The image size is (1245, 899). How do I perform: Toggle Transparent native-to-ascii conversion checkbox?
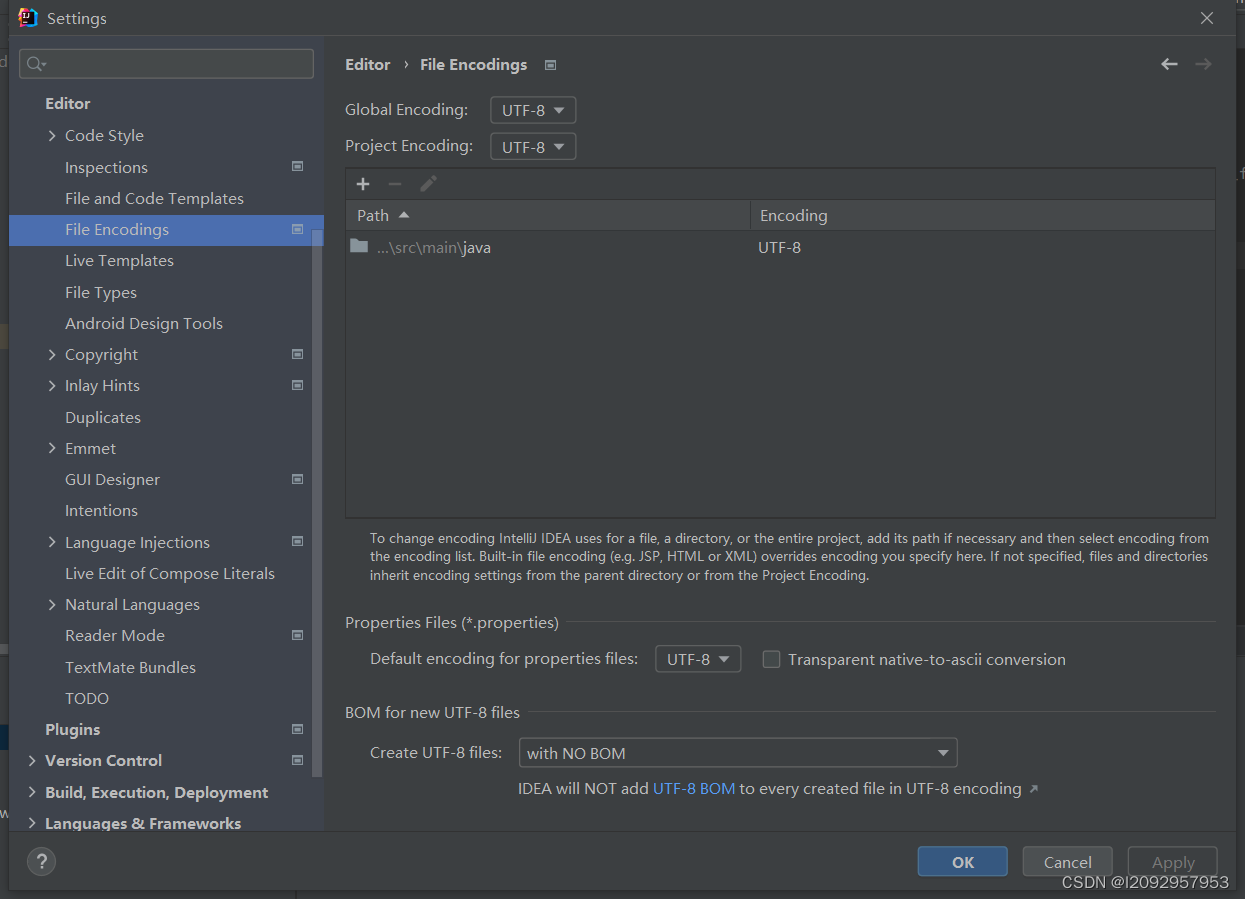click(771, 659)
